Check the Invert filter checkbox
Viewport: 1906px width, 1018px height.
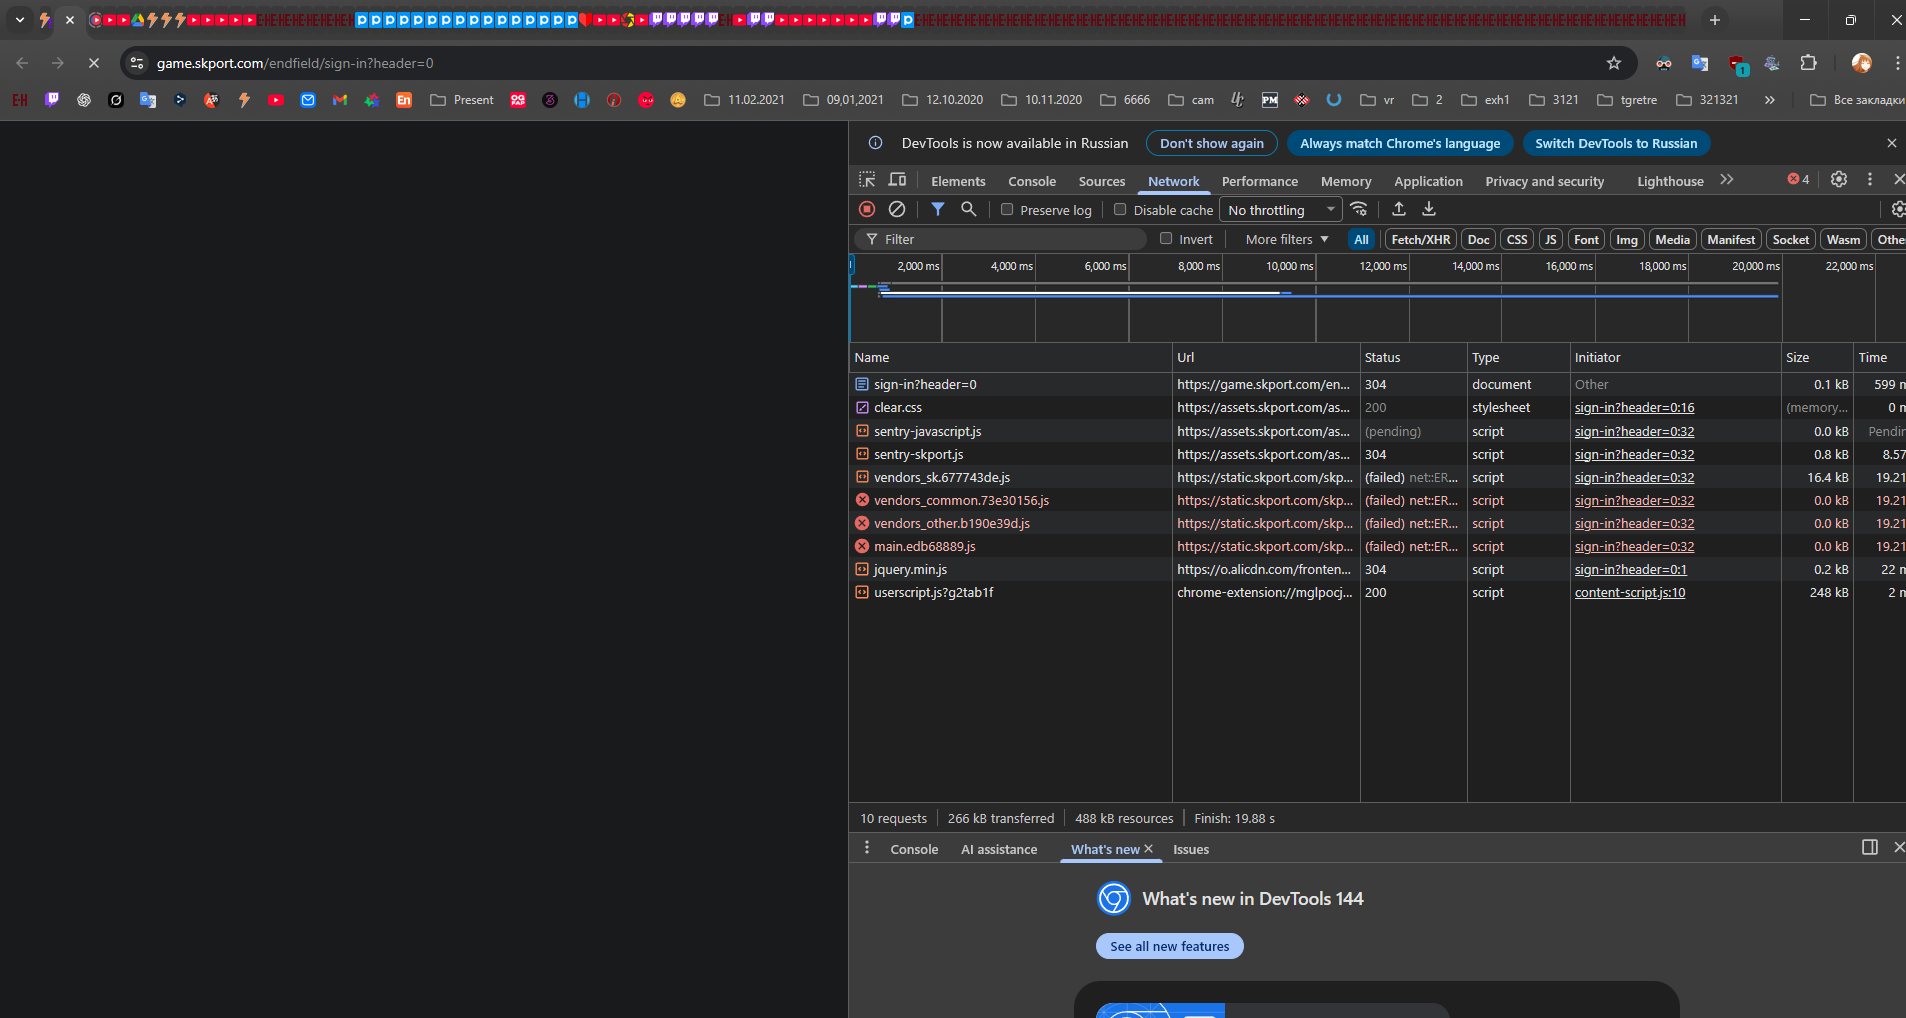[x=1166, y=239]
